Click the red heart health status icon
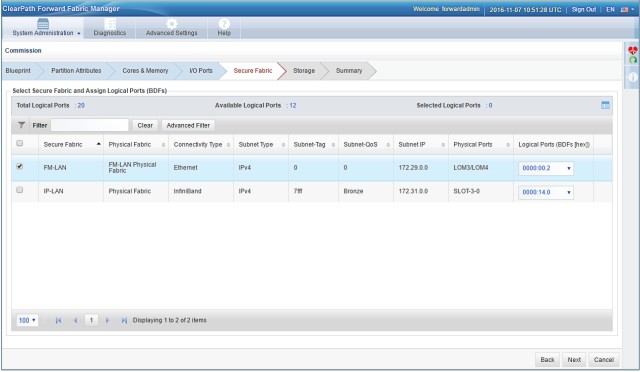Screen dimensions: 640x372 pyautogui.click(x=633, y=51)
